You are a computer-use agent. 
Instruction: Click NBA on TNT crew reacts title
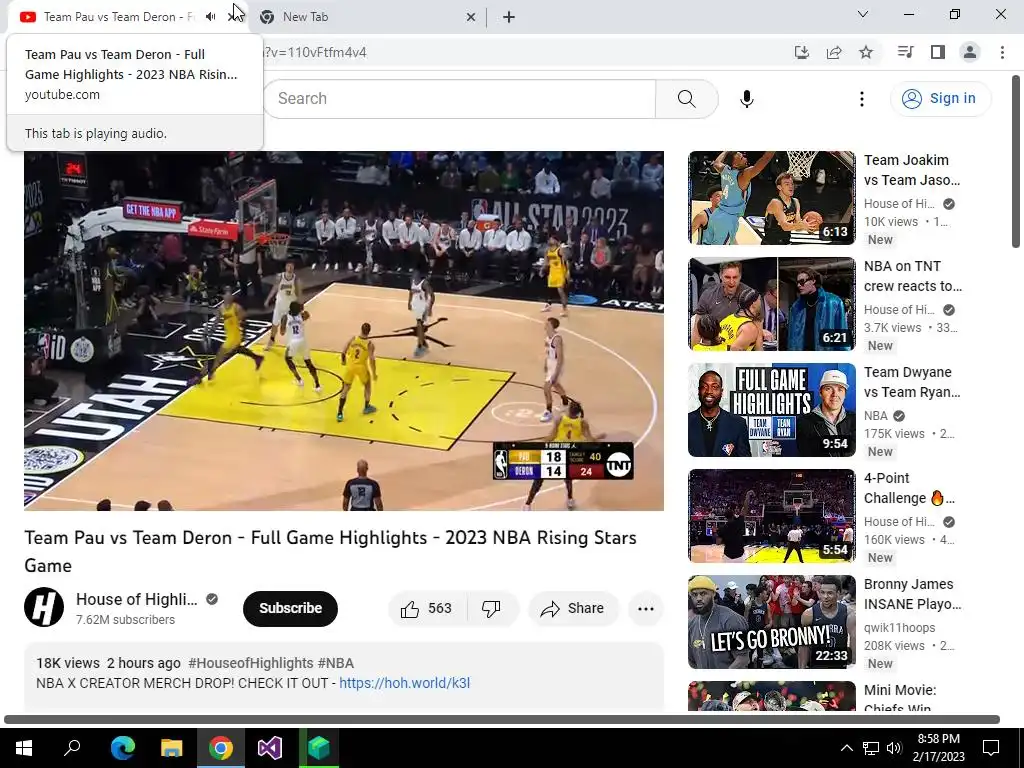(x=912, y=276)
